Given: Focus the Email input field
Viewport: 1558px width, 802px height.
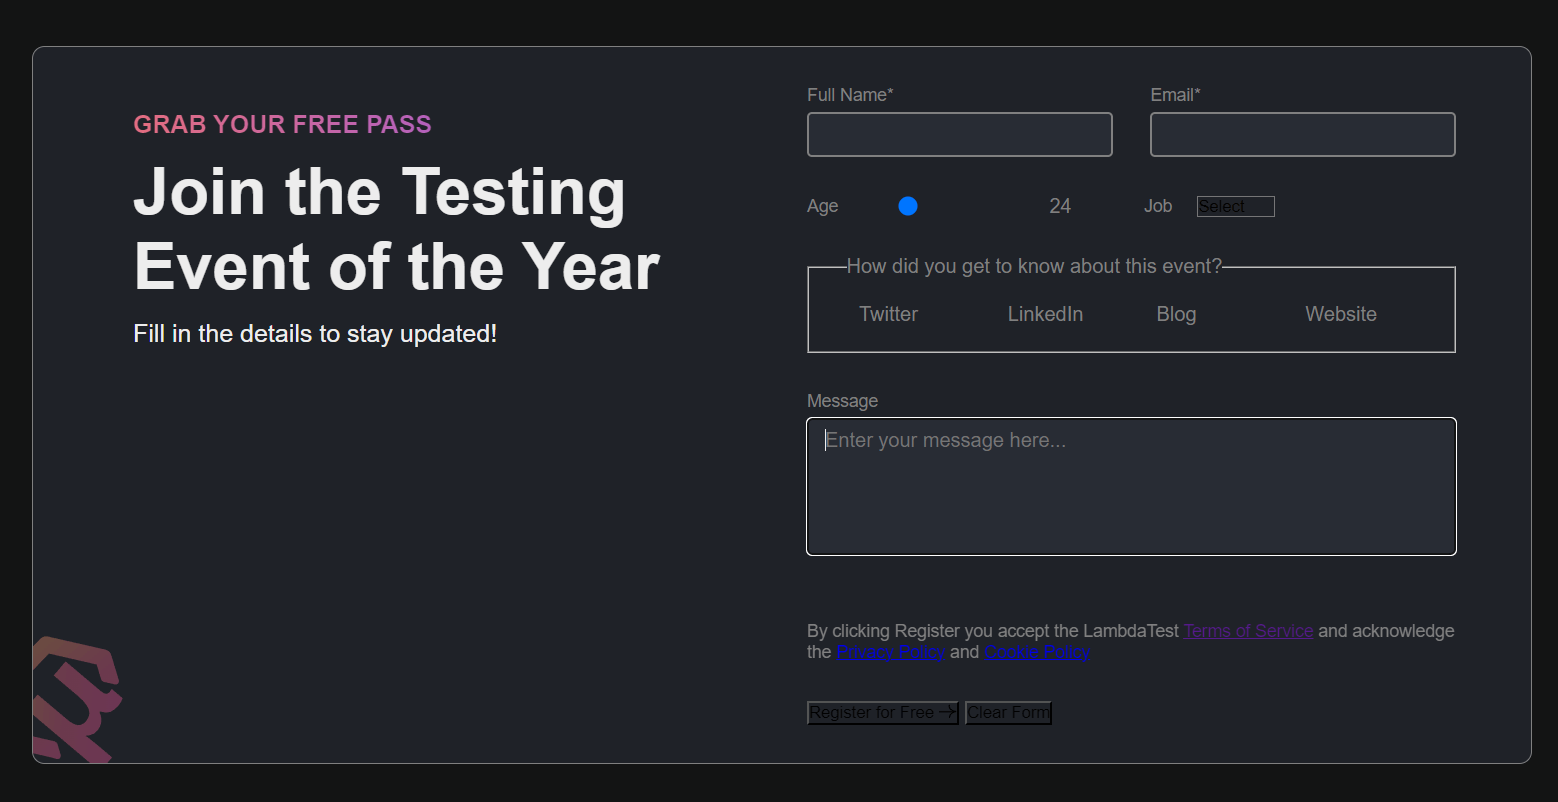Looking at the screenshot, I should 1302,134.
